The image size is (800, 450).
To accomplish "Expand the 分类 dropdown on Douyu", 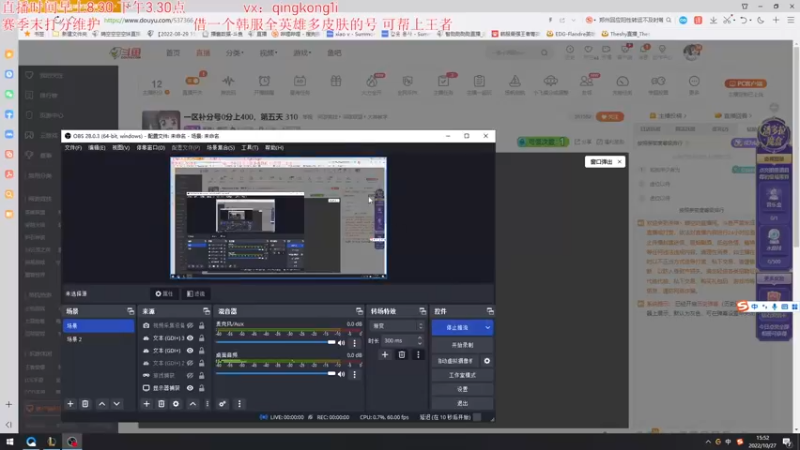I will pyautogui.click(x=235, y=53).
